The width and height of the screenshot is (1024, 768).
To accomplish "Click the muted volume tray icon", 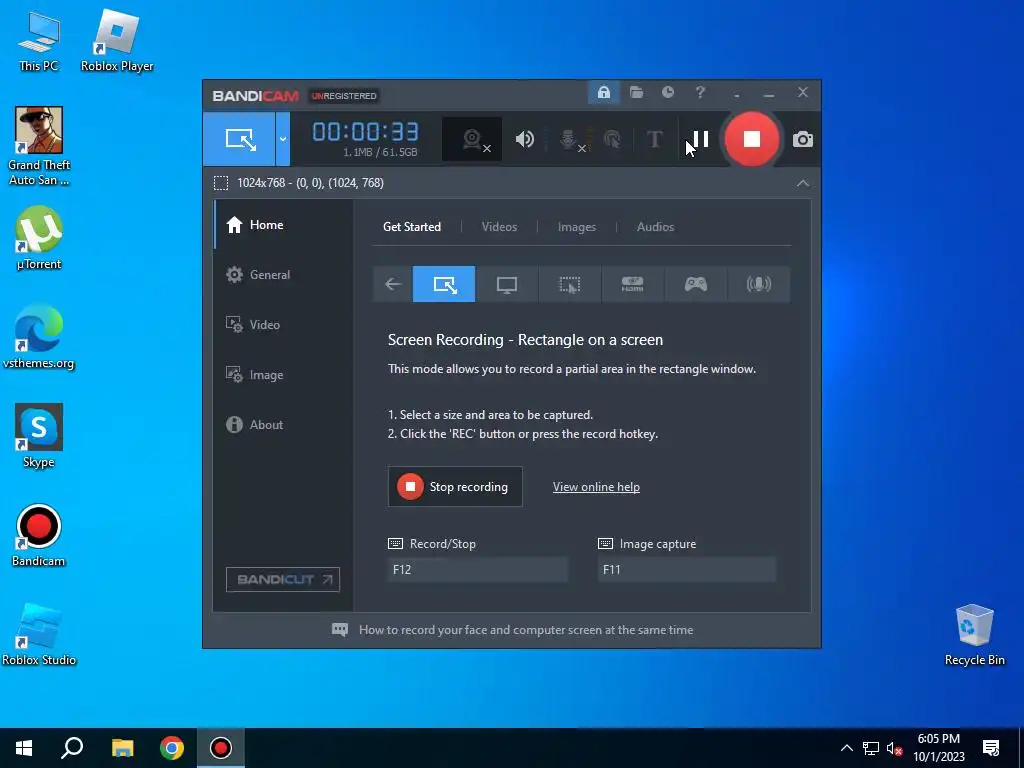I will [894, 748].
